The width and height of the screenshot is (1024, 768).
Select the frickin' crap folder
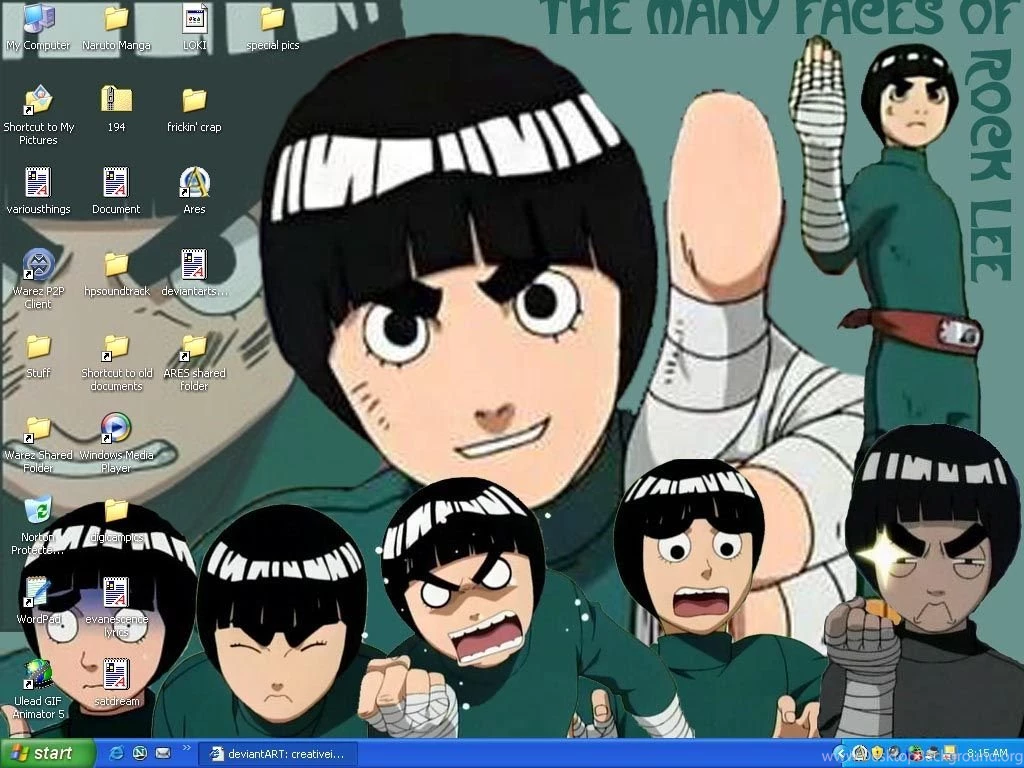194,108
